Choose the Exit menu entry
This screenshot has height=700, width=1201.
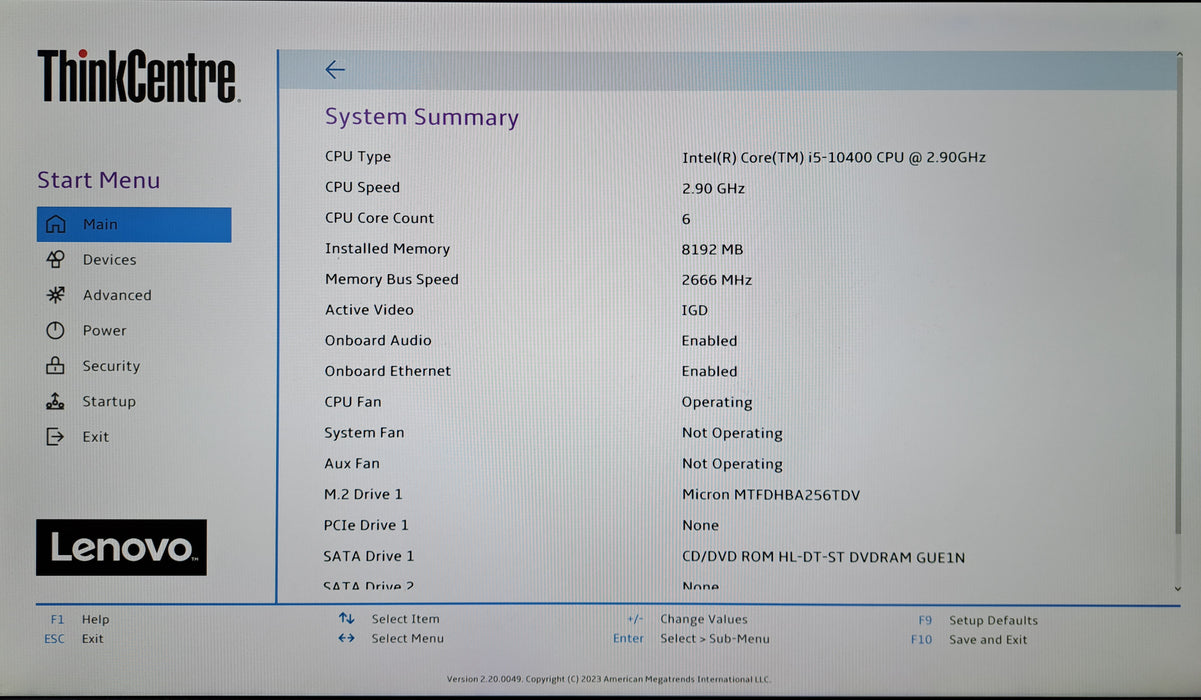(96, 437)
